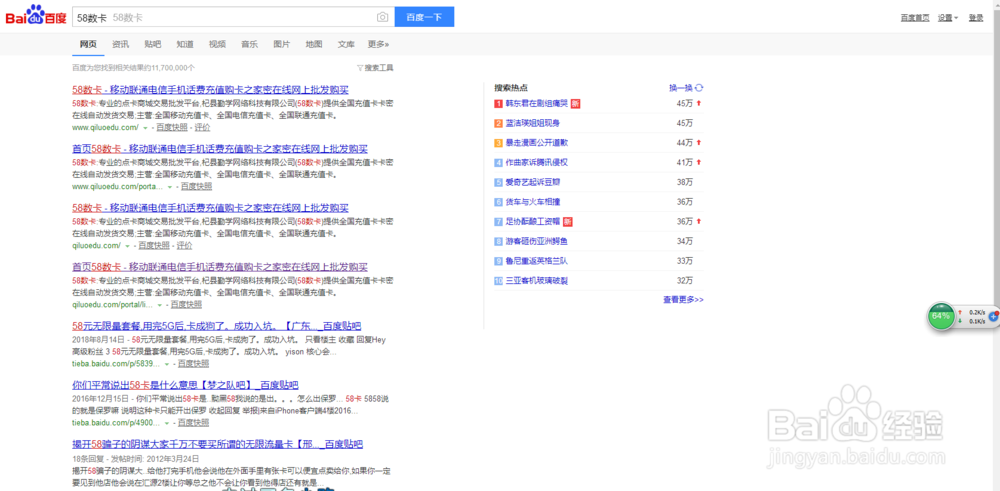Switch to the 地图 tab
This screenshot has width=1000, height=491.
click(314, 45)
